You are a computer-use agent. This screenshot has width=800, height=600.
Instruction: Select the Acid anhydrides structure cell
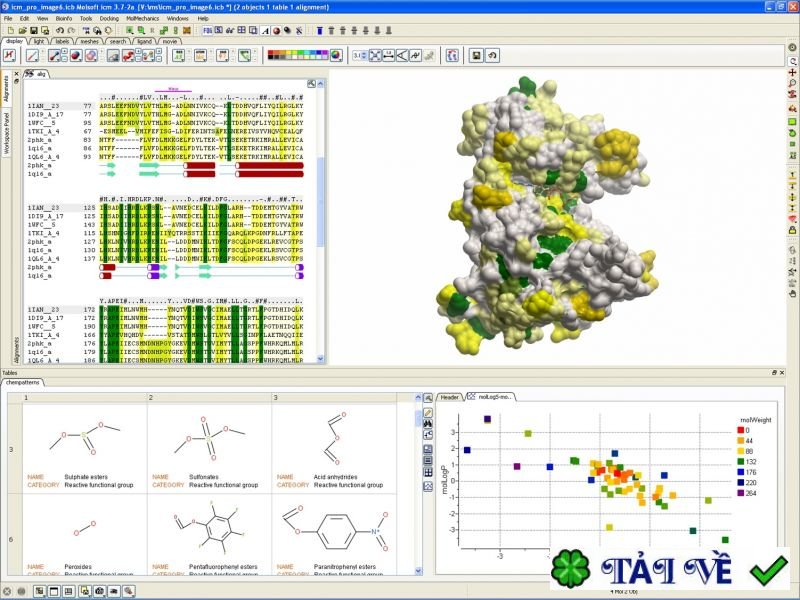click(x=334, y=449)
